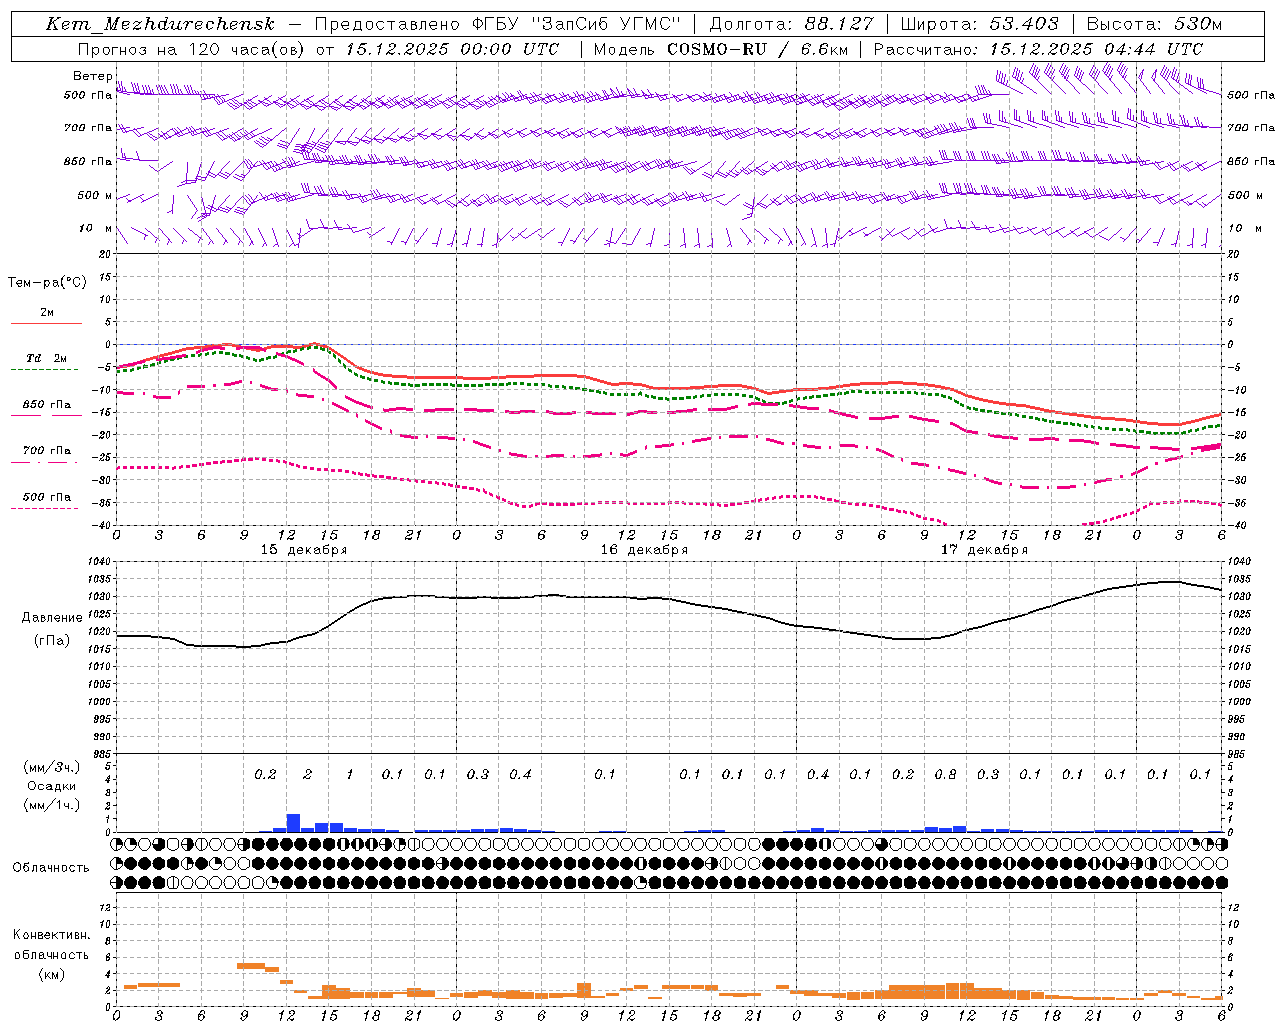The height and width of the screenshot is (1024, 1280).
Task: Click the 'Осадки' precipitation label
Action: 52,786
